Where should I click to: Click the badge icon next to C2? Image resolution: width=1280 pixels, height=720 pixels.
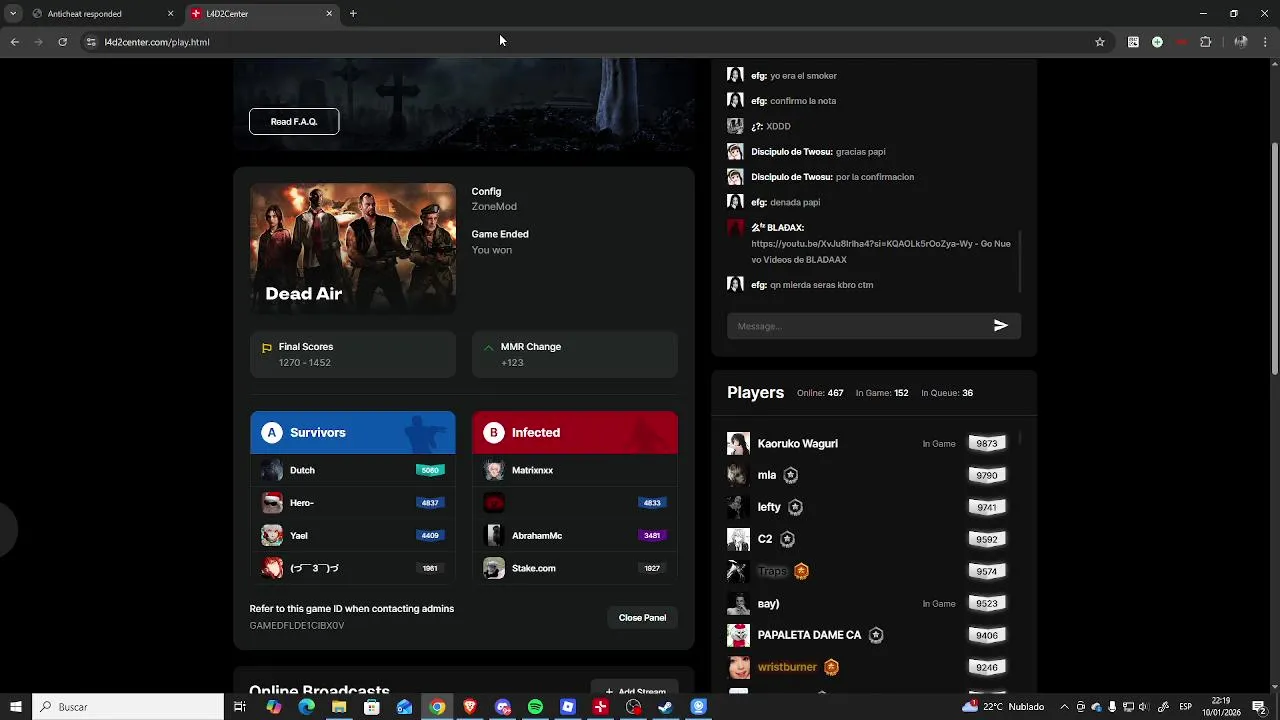[x=787, y=539]
